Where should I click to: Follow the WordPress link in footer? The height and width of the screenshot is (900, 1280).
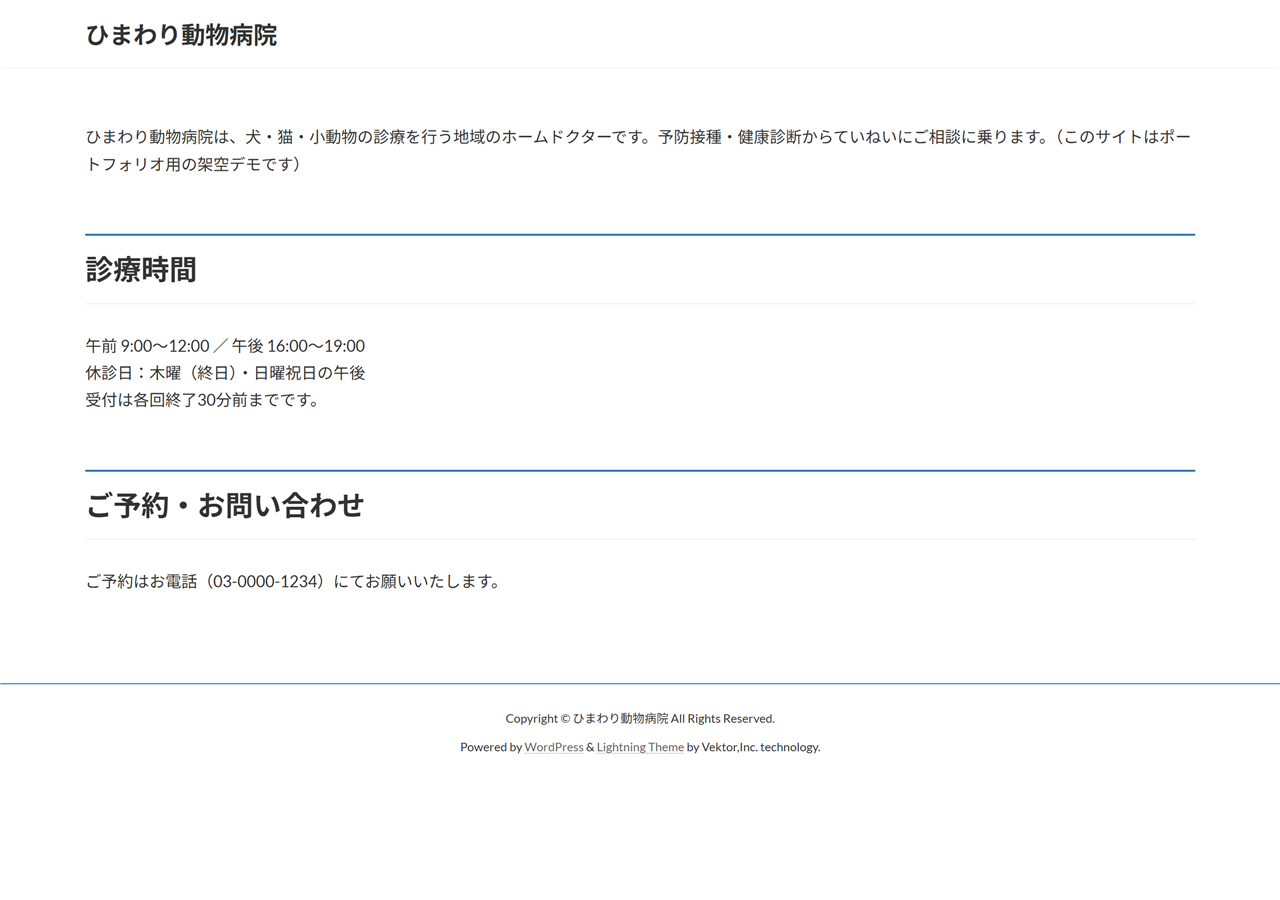coord(554,747)
